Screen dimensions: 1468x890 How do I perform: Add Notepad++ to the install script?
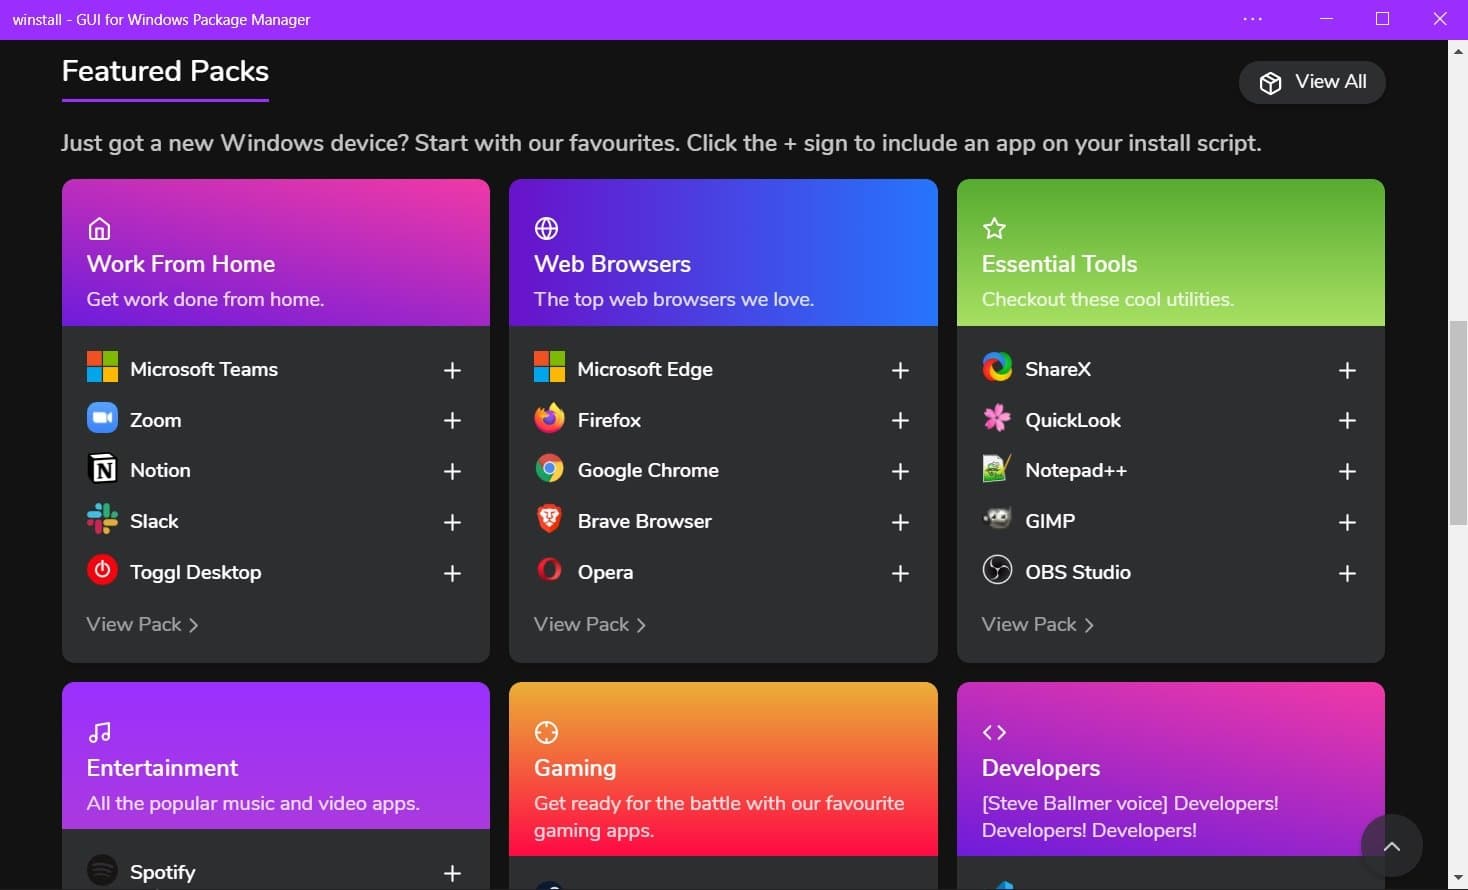[x=1347, y=471]
